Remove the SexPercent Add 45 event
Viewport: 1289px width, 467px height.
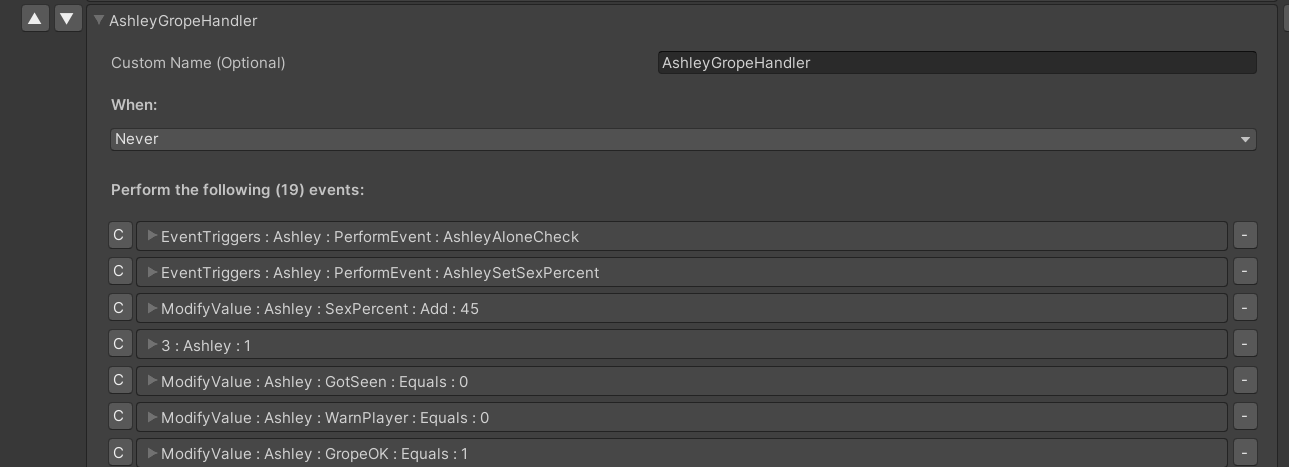pos(1244,308)
